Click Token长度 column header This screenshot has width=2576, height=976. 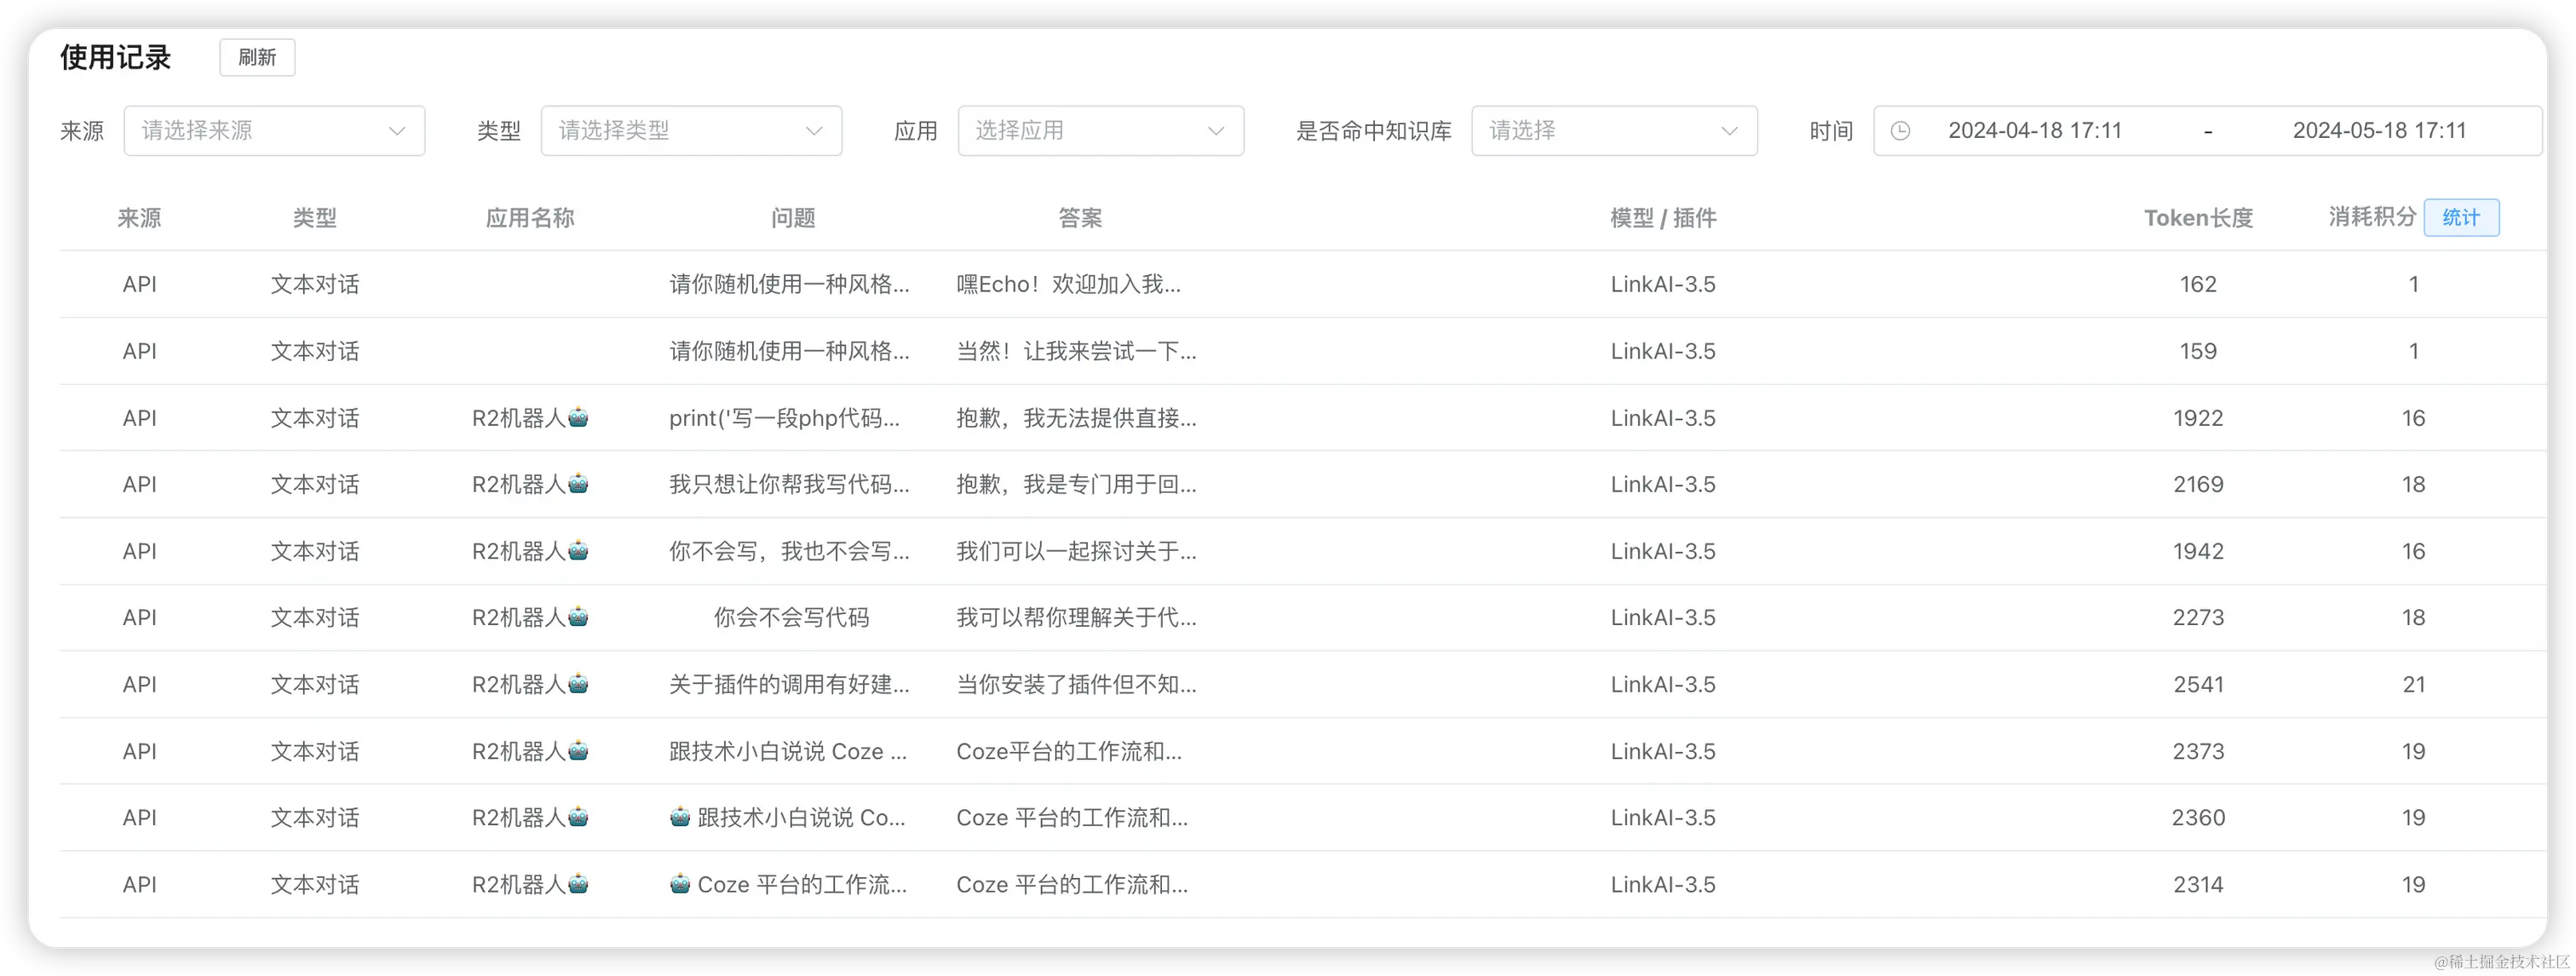(x=2197, y=218)
